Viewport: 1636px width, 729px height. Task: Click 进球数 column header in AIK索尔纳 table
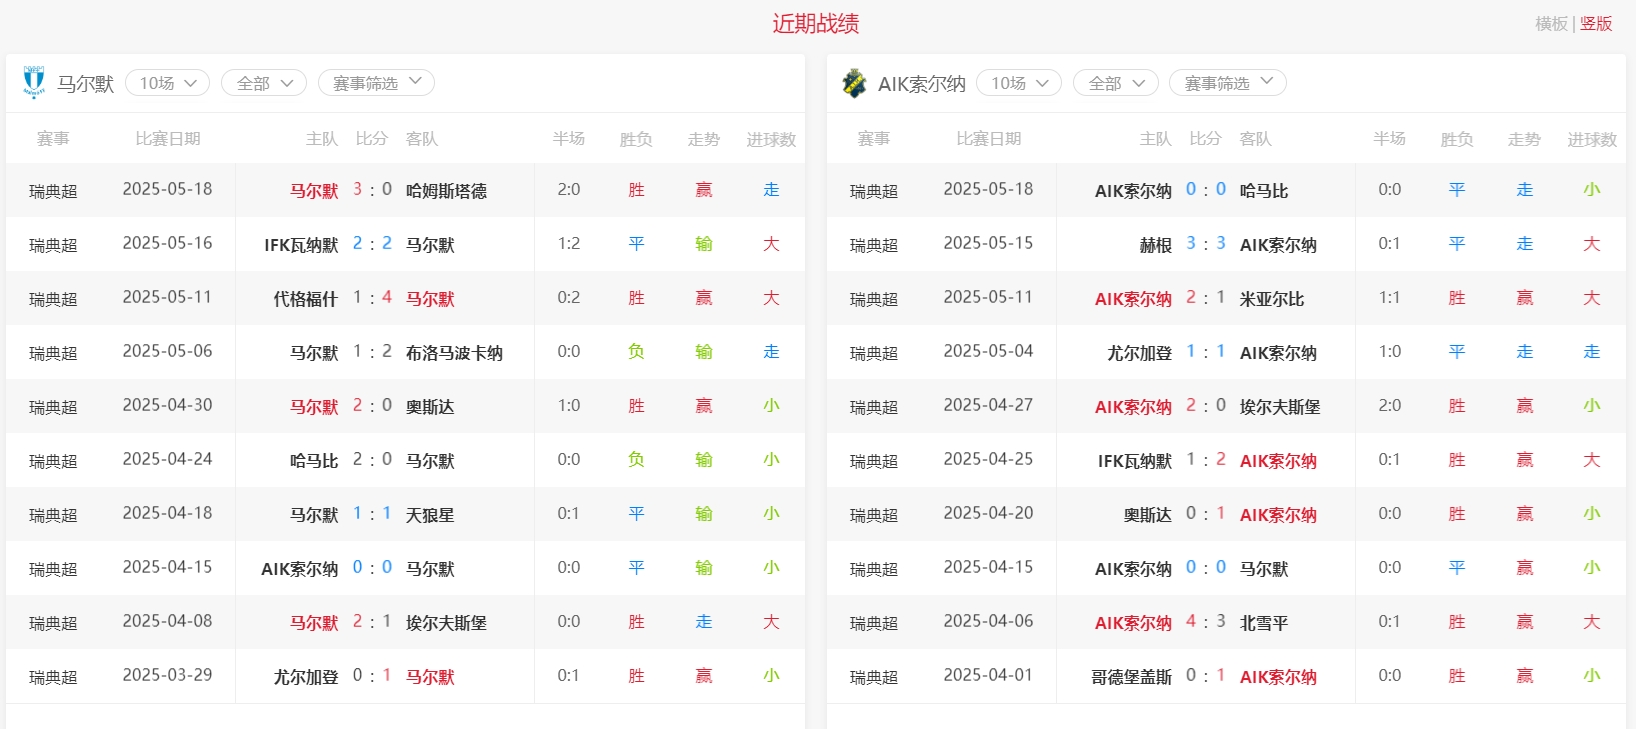pyautogui.click(x=1591, y=139)
